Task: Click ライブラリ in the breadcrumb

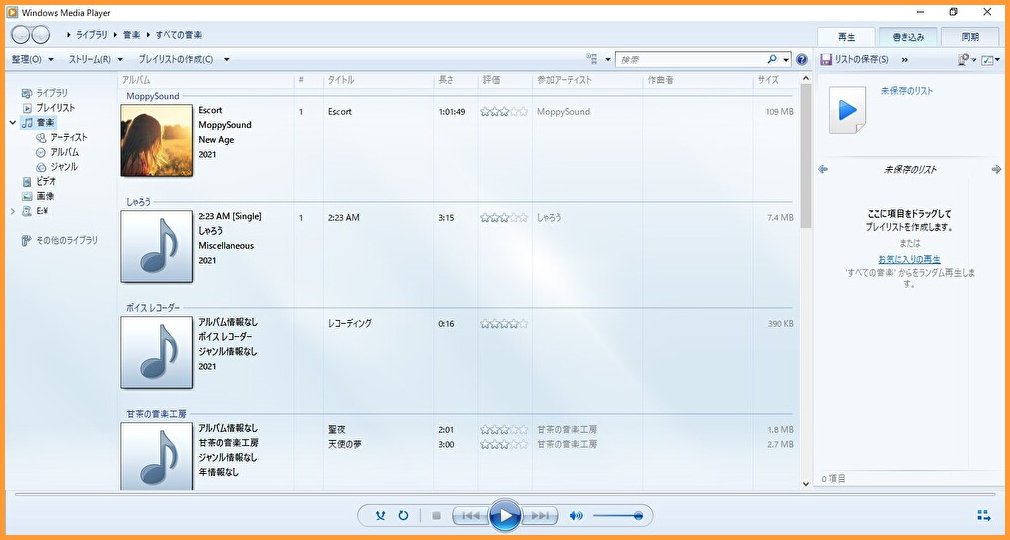Action: pyautogui.click(x=91, y=35)
